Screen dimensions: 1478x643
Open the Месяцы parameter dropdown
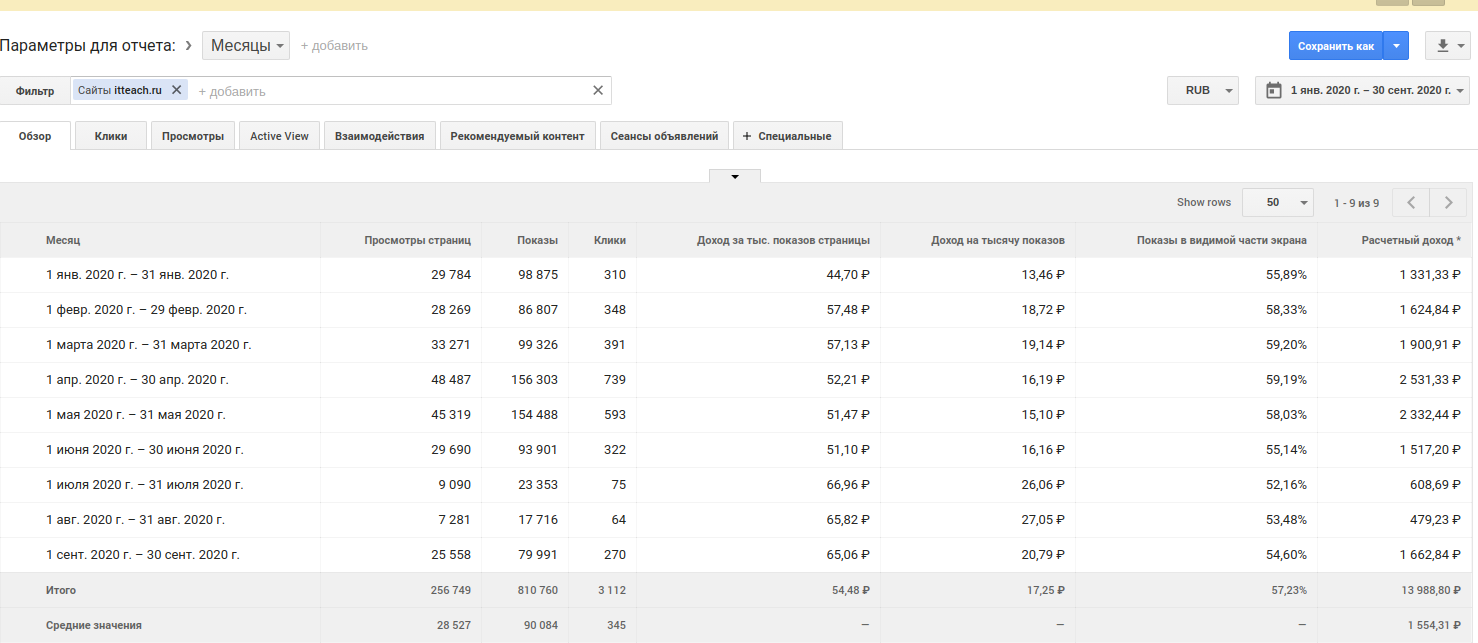point(246,46)
